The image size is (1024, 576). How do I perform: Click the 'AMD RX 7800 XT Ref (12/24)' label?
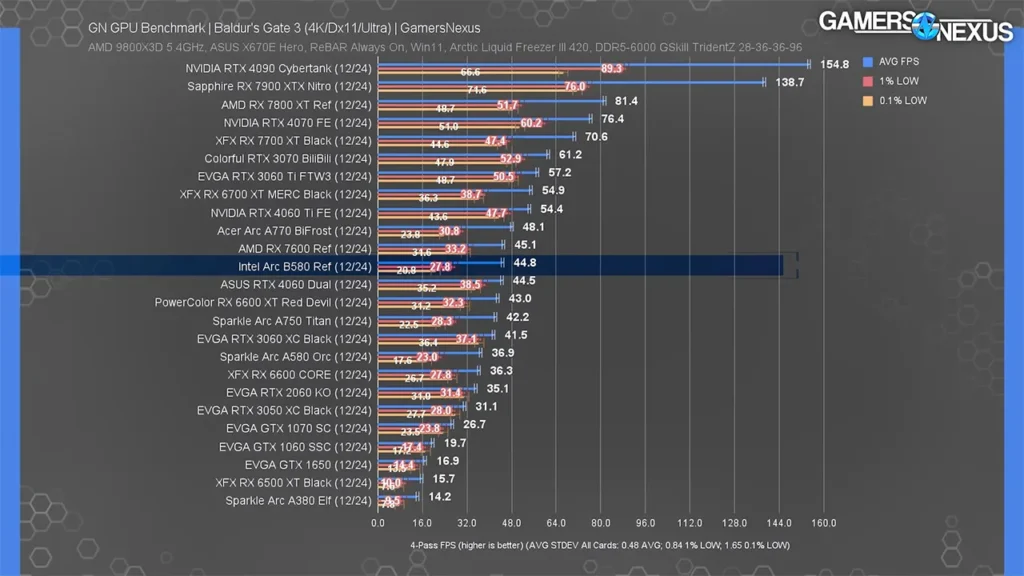296,104
